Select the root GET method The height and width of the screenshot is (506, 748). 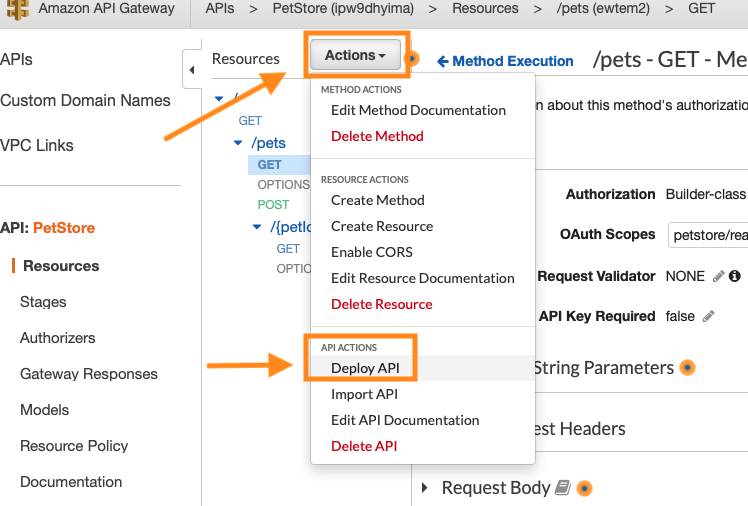250,121
